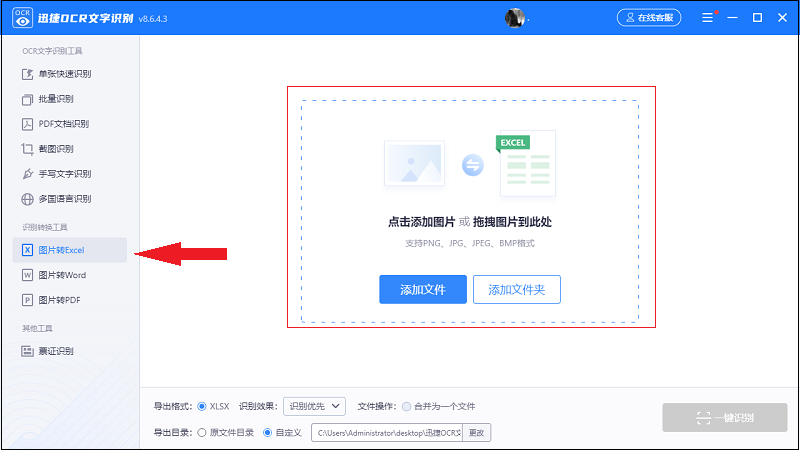Click 一键识别 button

pyautogui.click(x=725, y=418)
